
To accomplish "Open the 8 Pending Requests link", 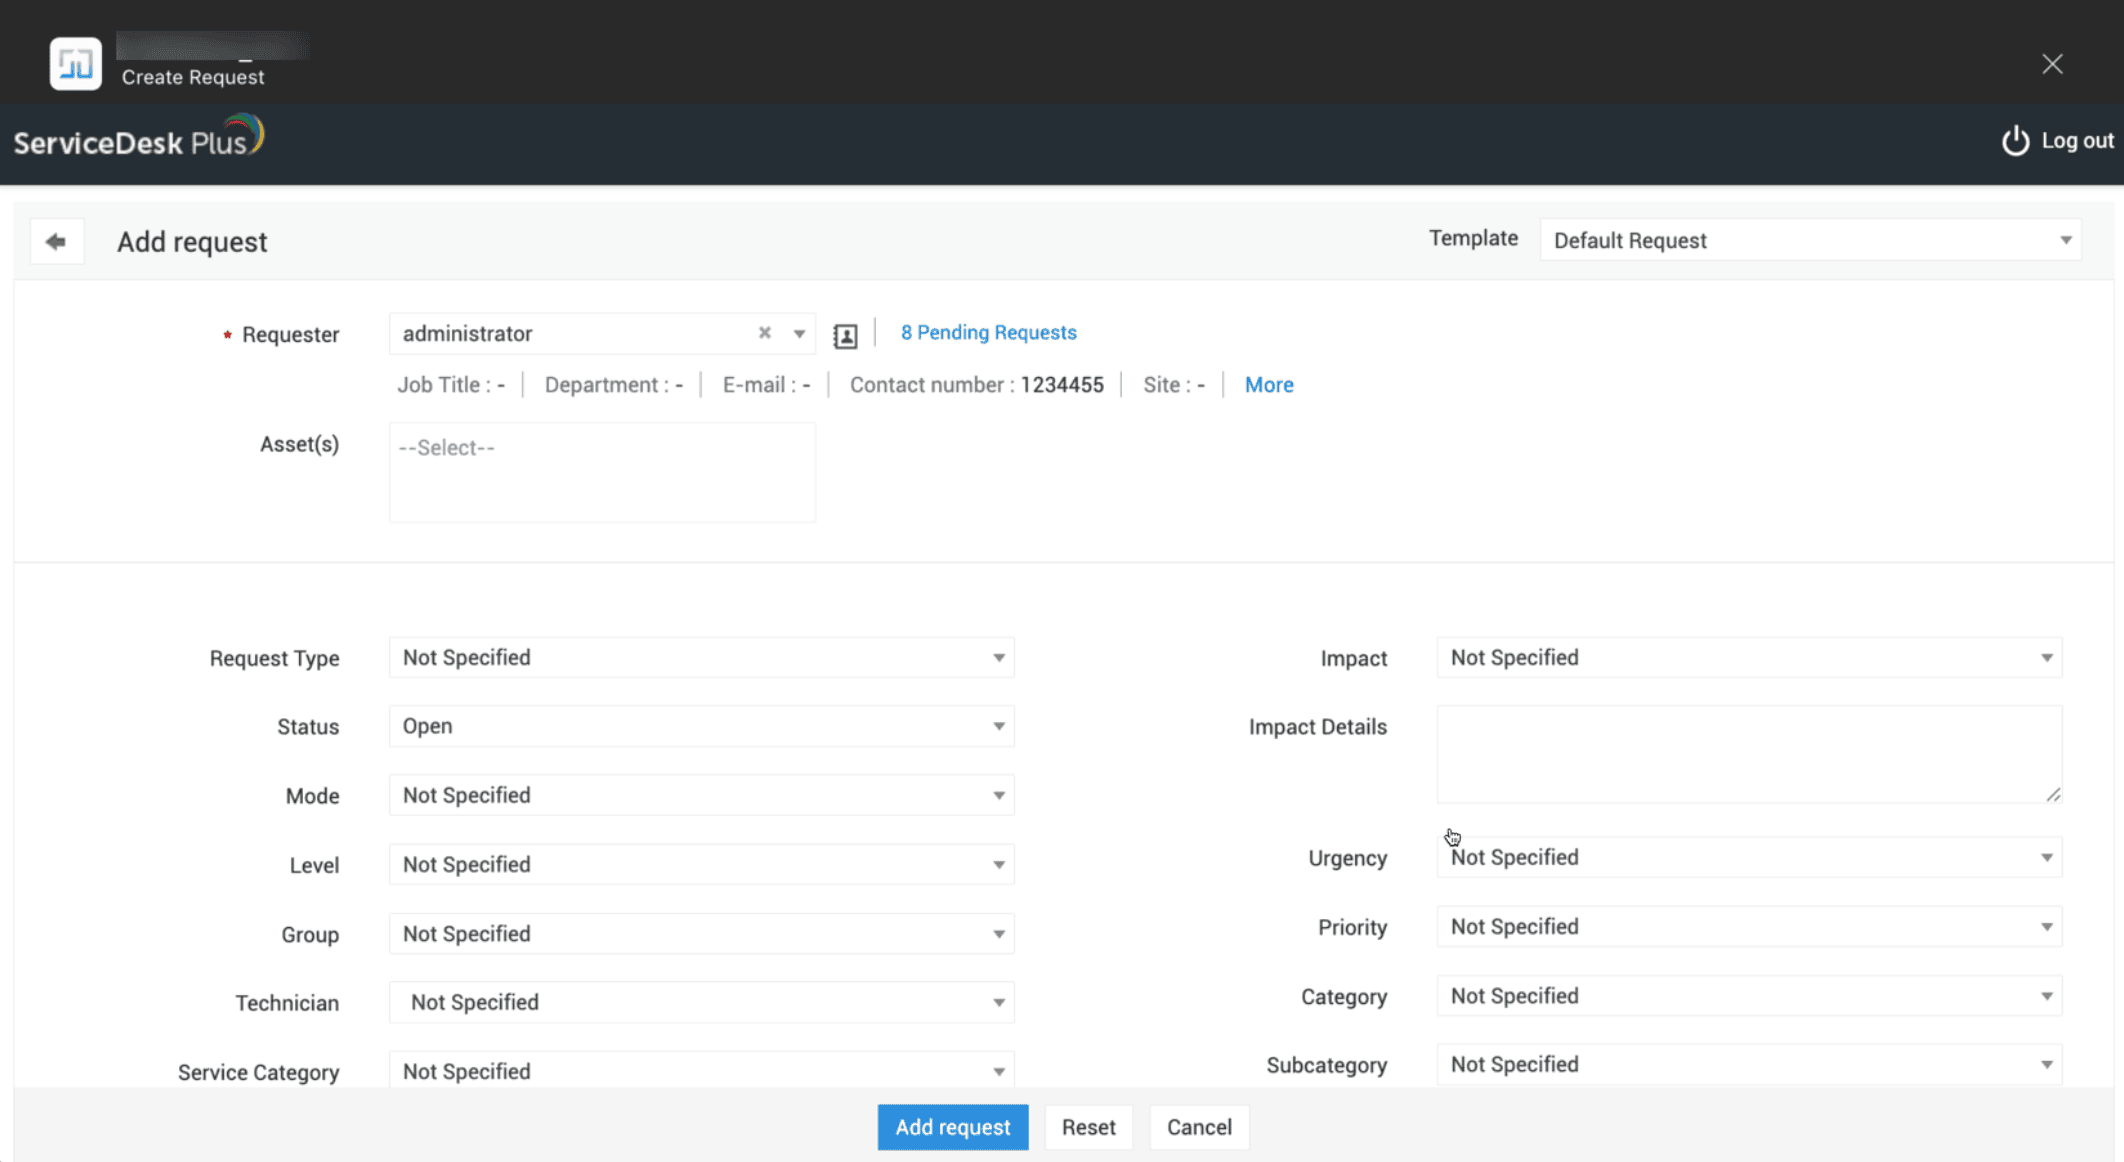I will 988,333.
